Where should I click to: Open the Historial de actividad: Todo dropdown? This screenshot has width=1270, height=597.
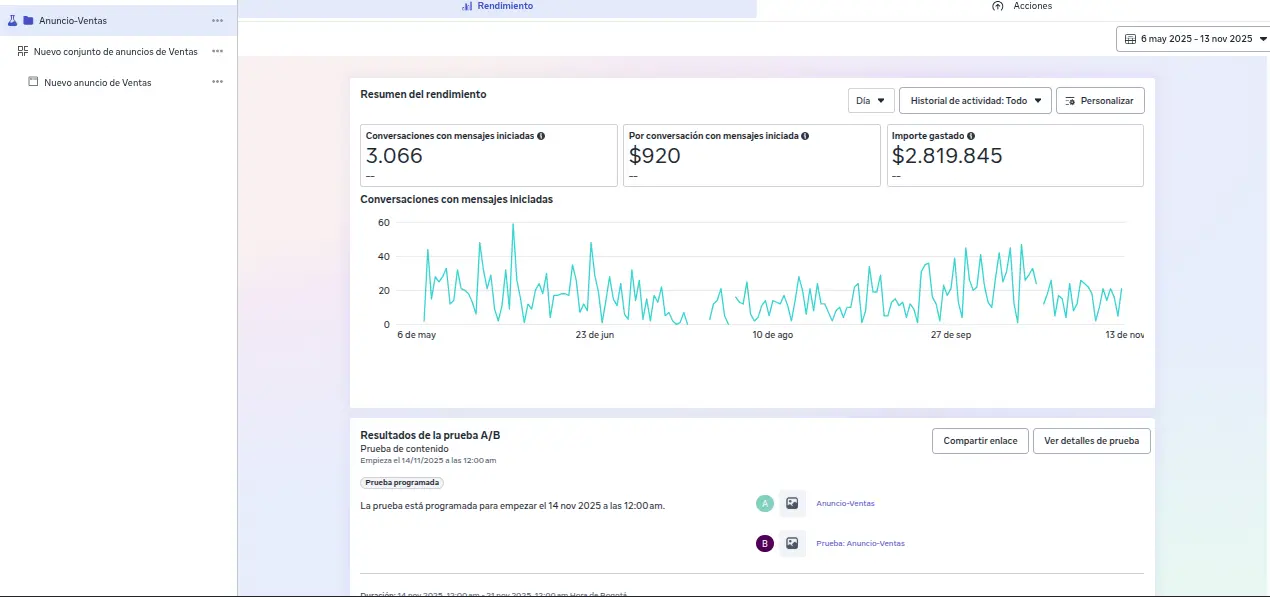(x=974, y=100)
